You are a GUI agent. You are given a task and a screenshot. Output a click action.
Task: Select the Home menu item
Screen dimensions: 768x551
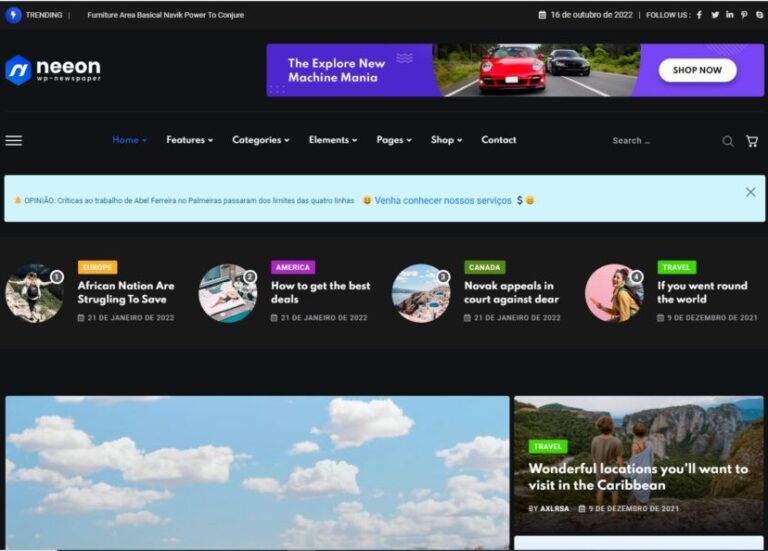coord(129,140)
